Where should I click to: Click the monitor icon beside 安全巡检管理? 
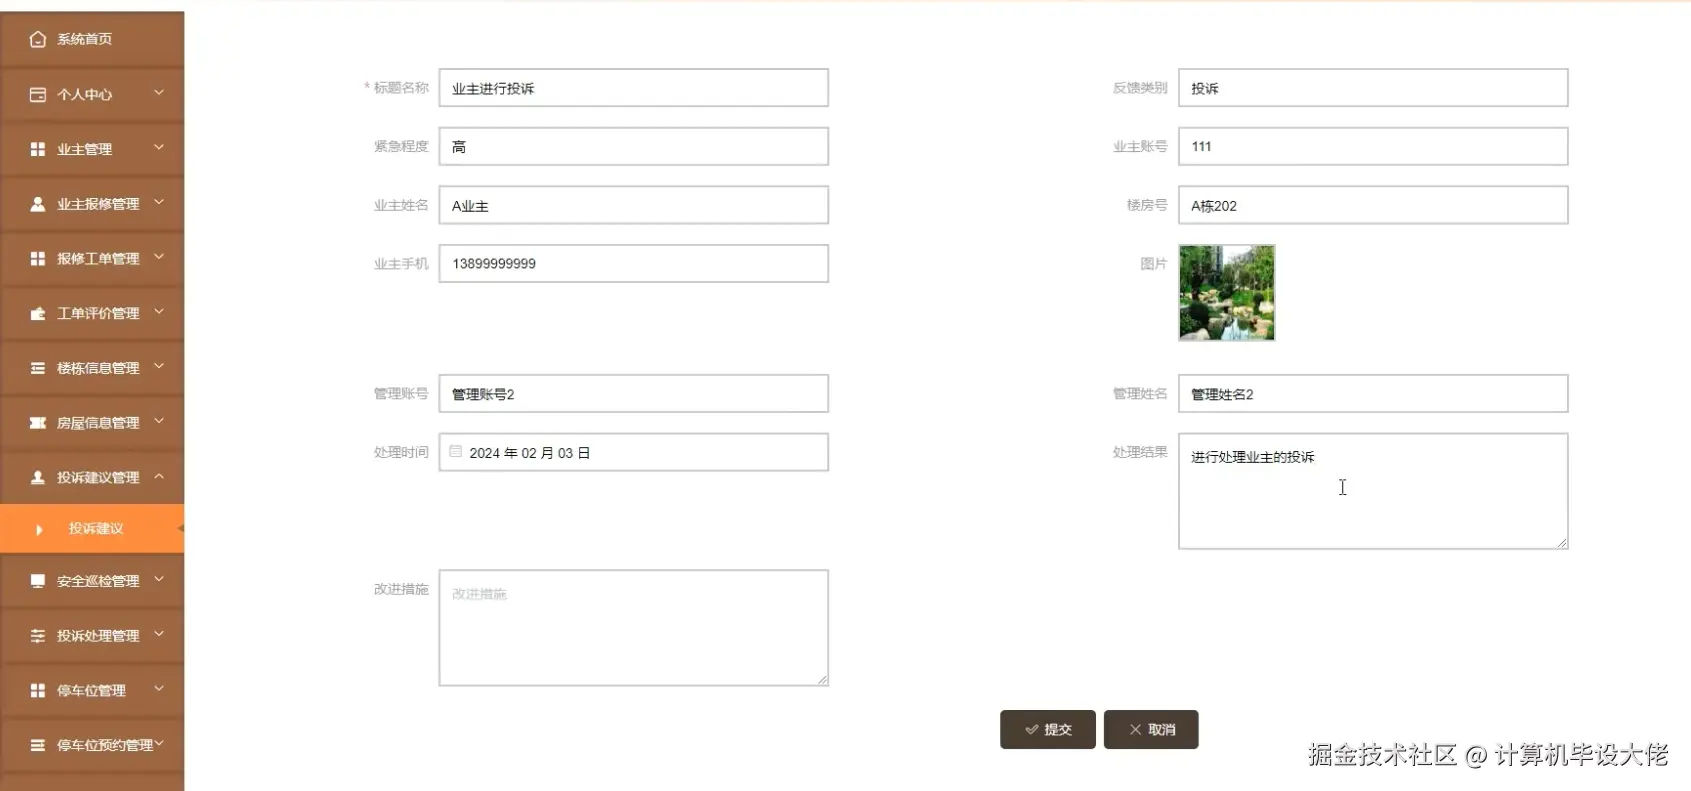[38, 581]
